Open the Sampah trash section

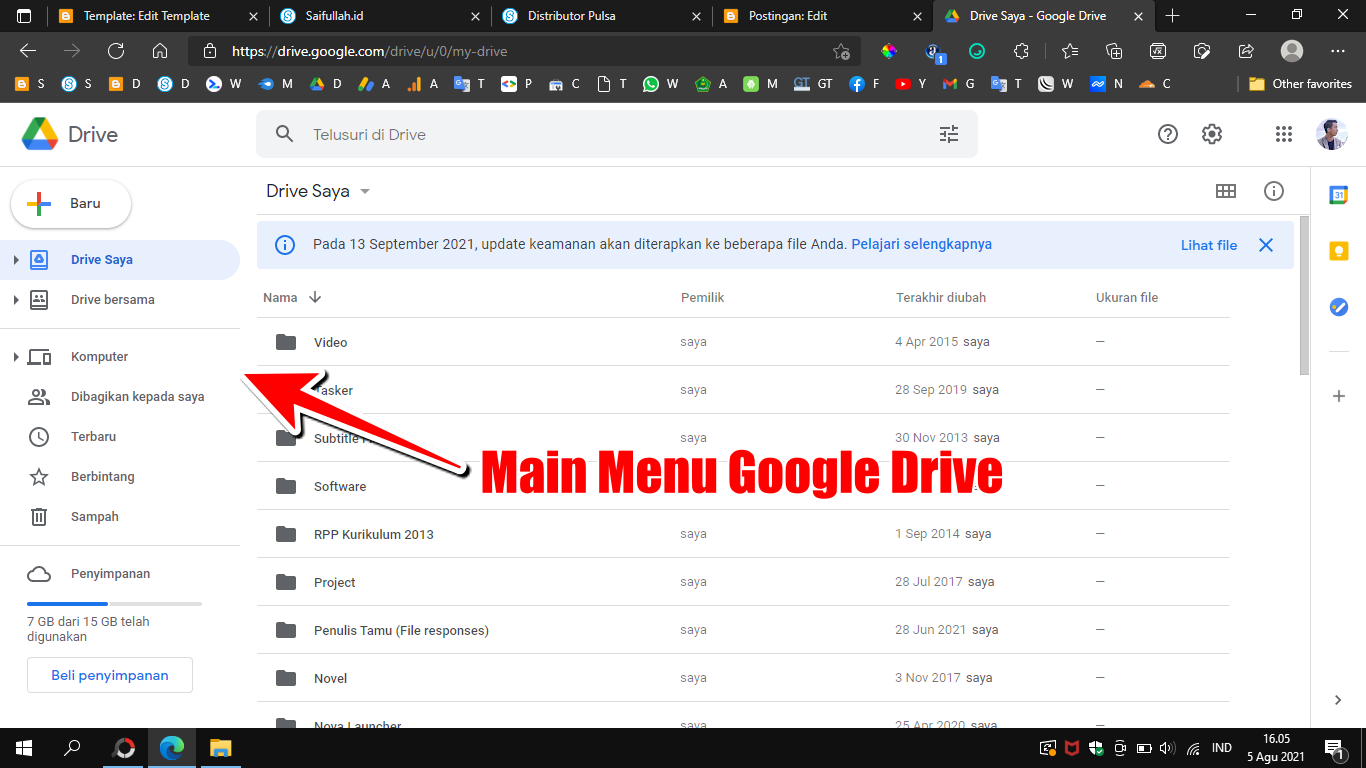(x=120, y=517)
